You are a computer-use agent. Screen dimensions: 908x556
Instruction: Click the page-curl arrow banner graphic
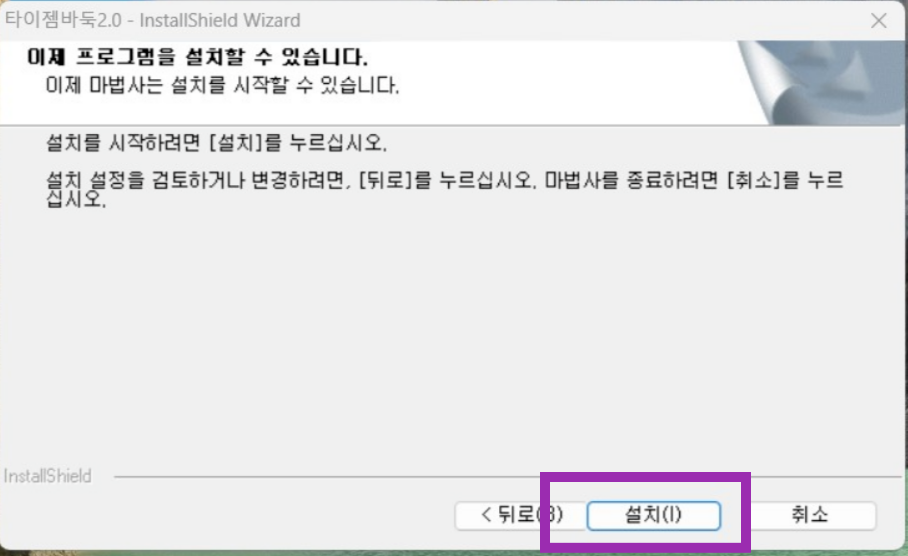821,82
